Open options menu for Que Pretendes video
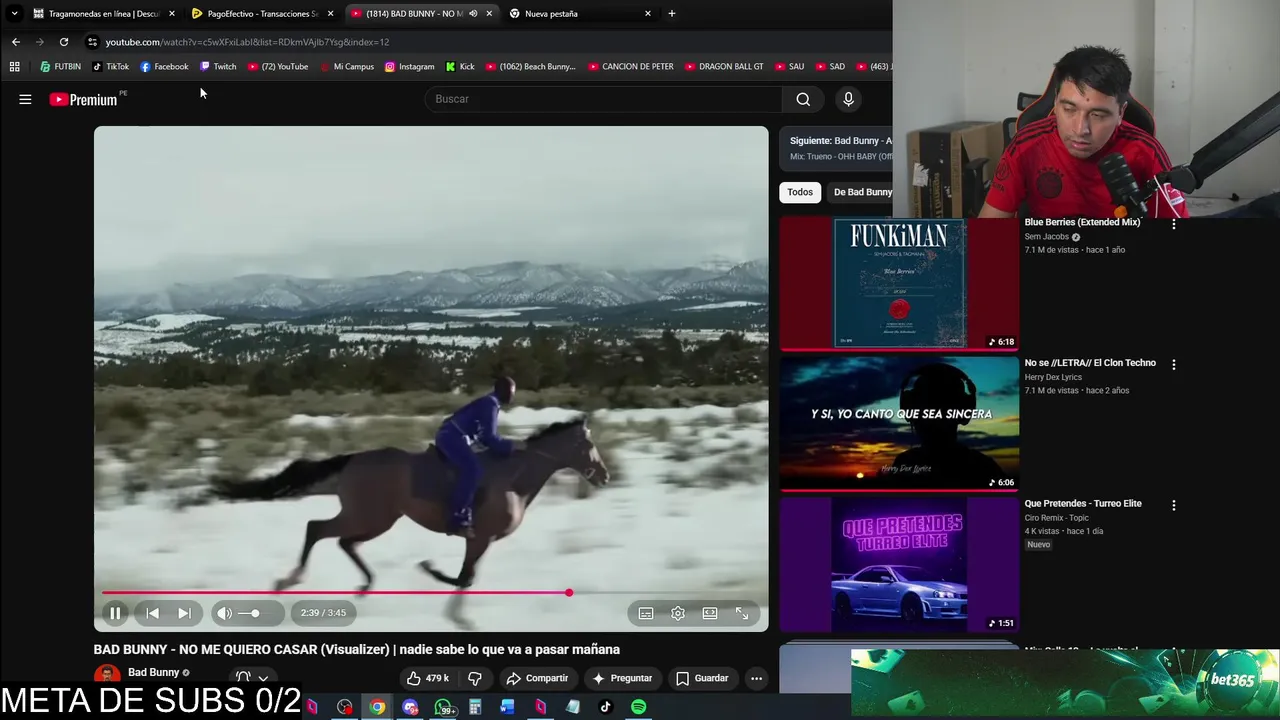This screenshot has width=1280, height=720. click(1174, 505)
